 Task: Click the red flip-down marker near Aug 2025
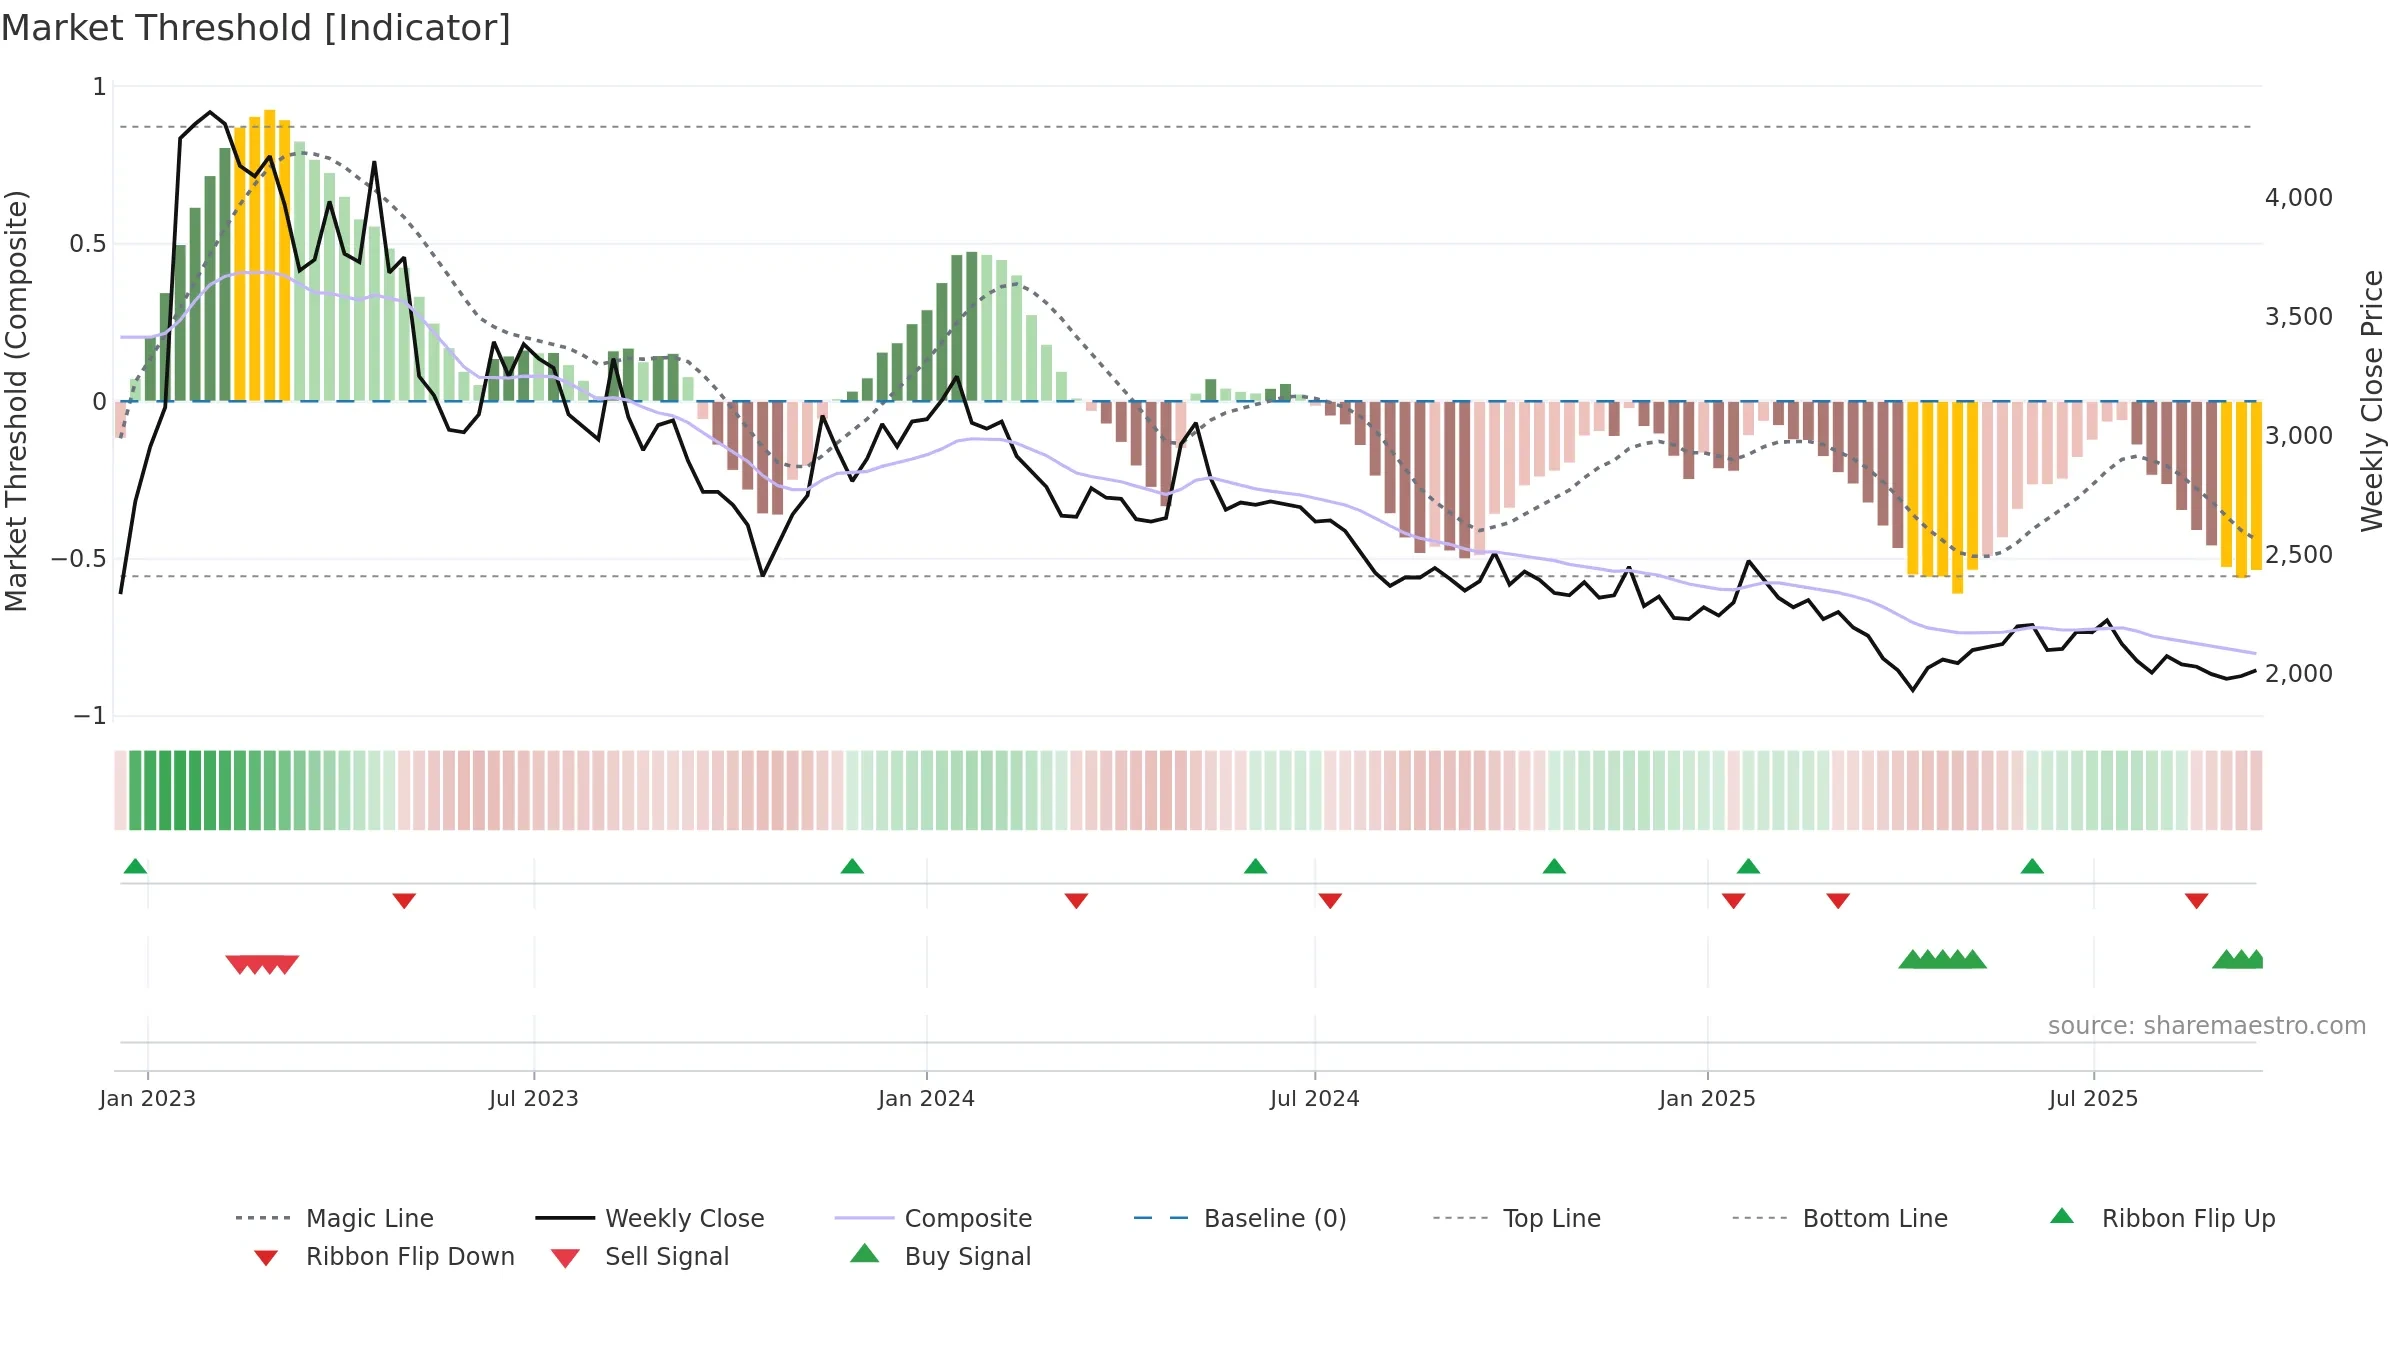(2196, 900)
